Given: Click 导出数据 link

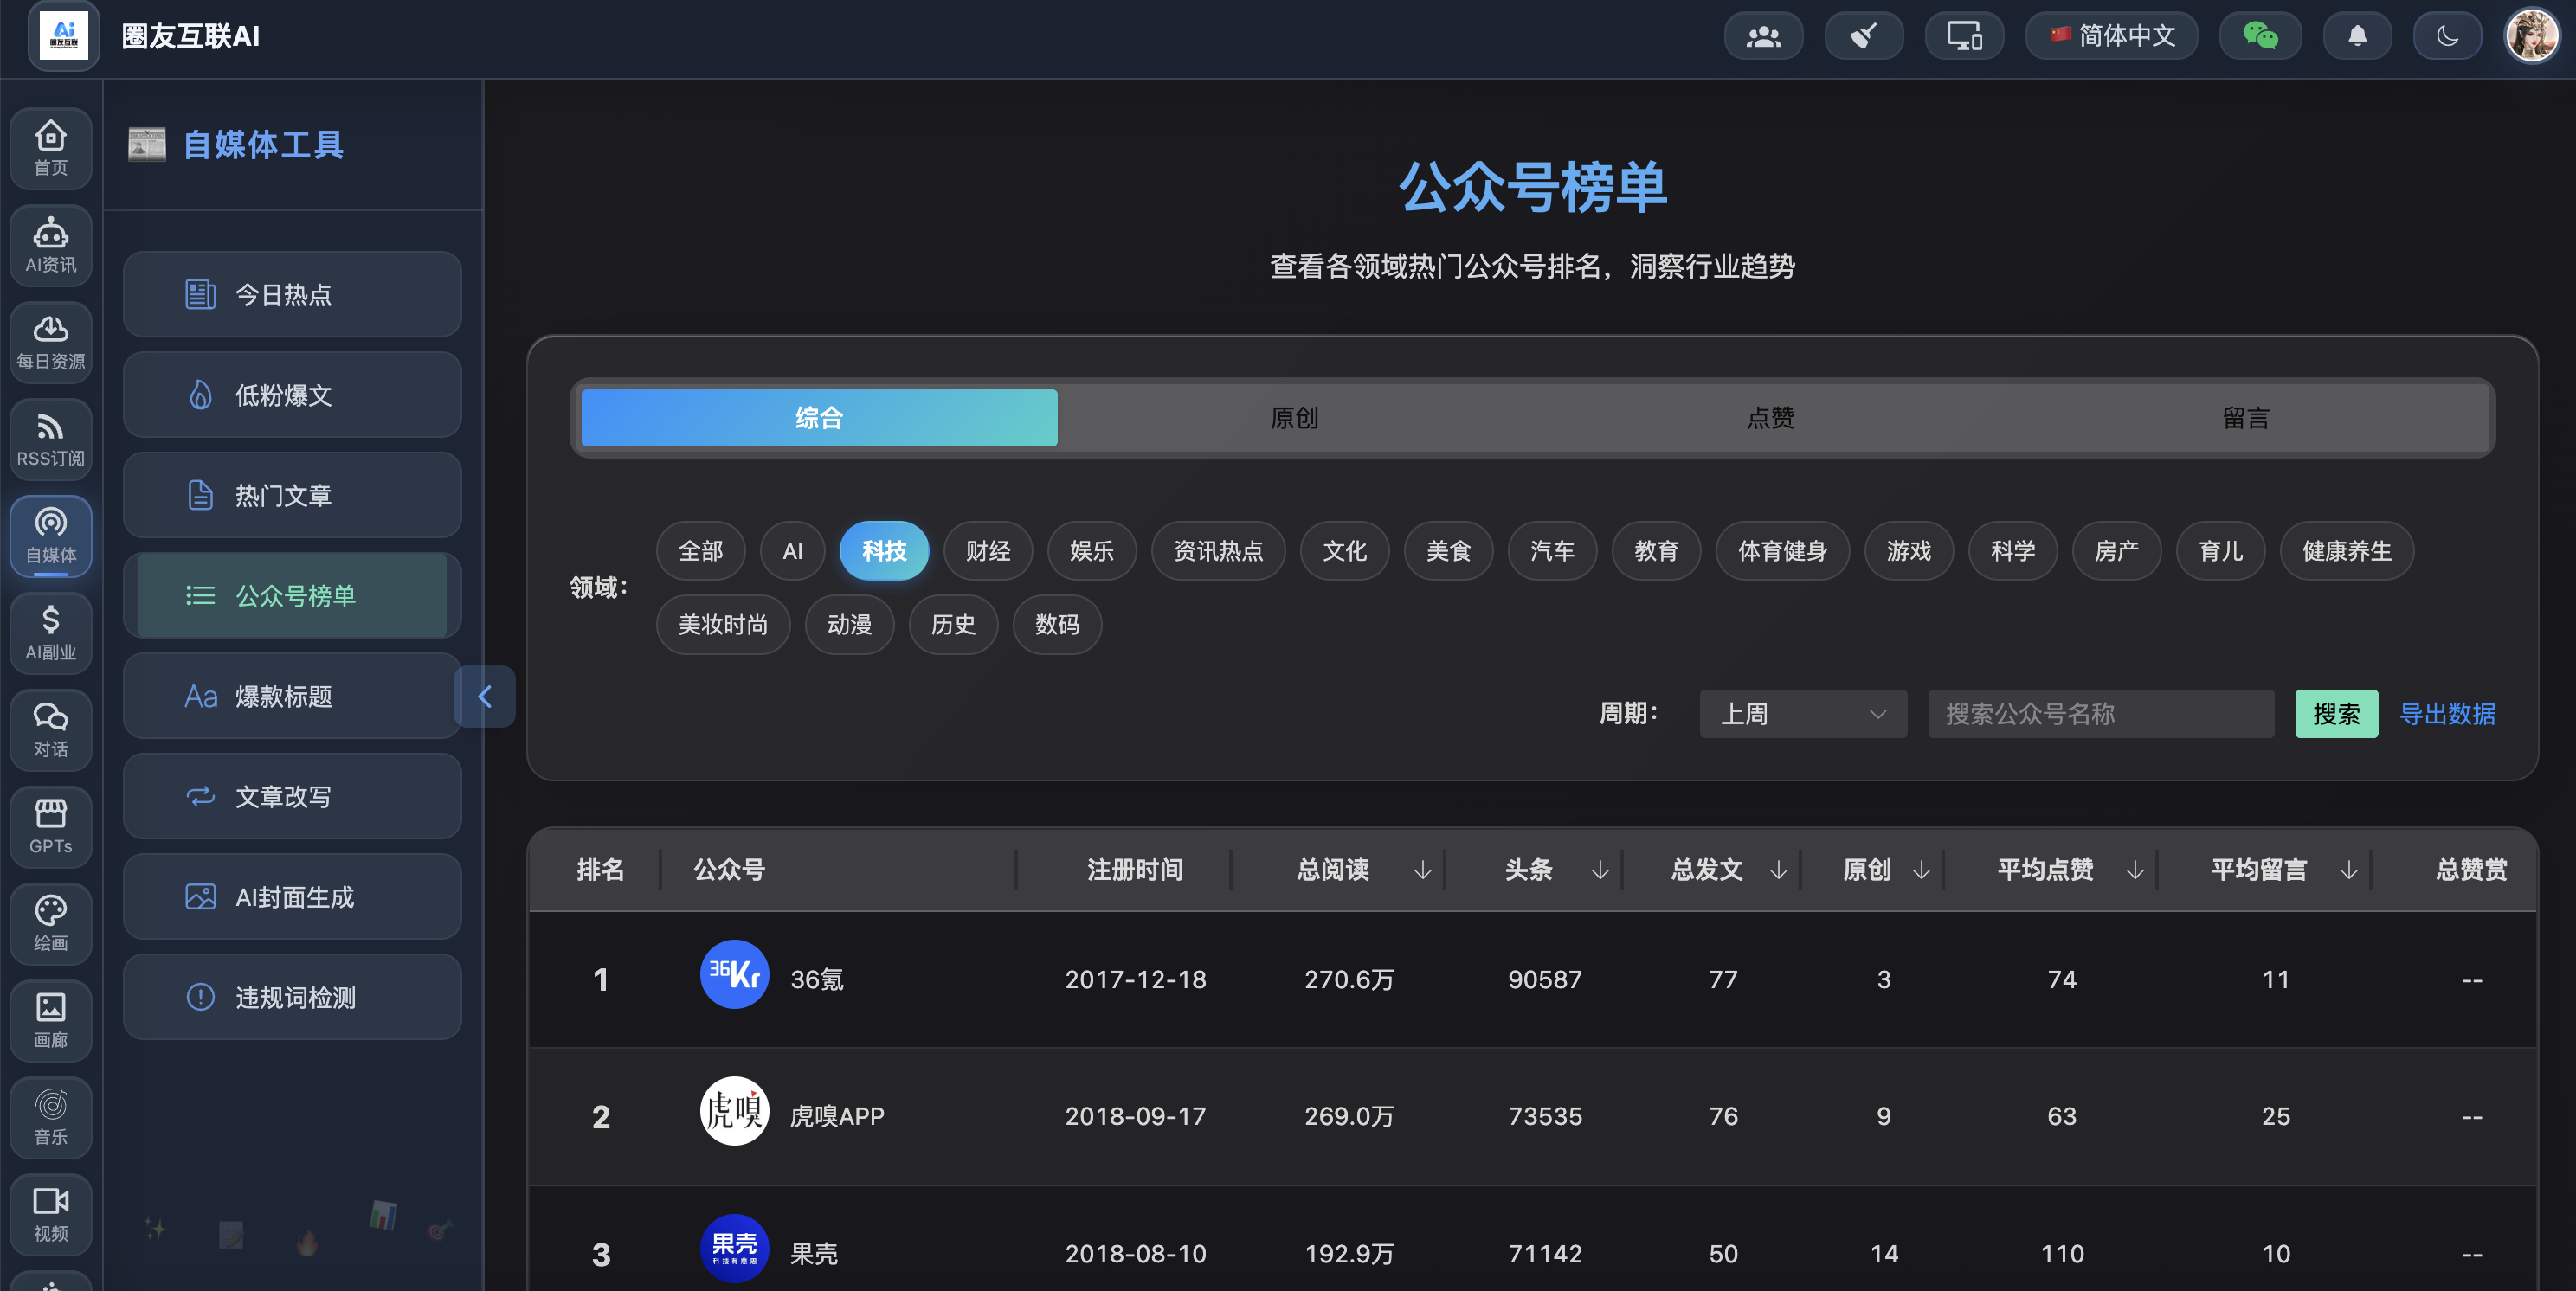Looking at the screenshot, I should pos(2447,714).
